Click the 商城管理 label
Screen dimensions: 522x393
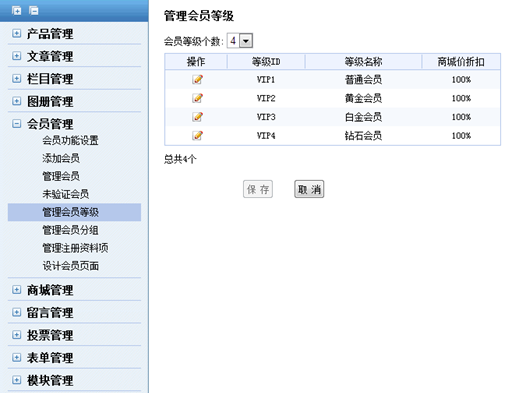click(x=50, y=290)
